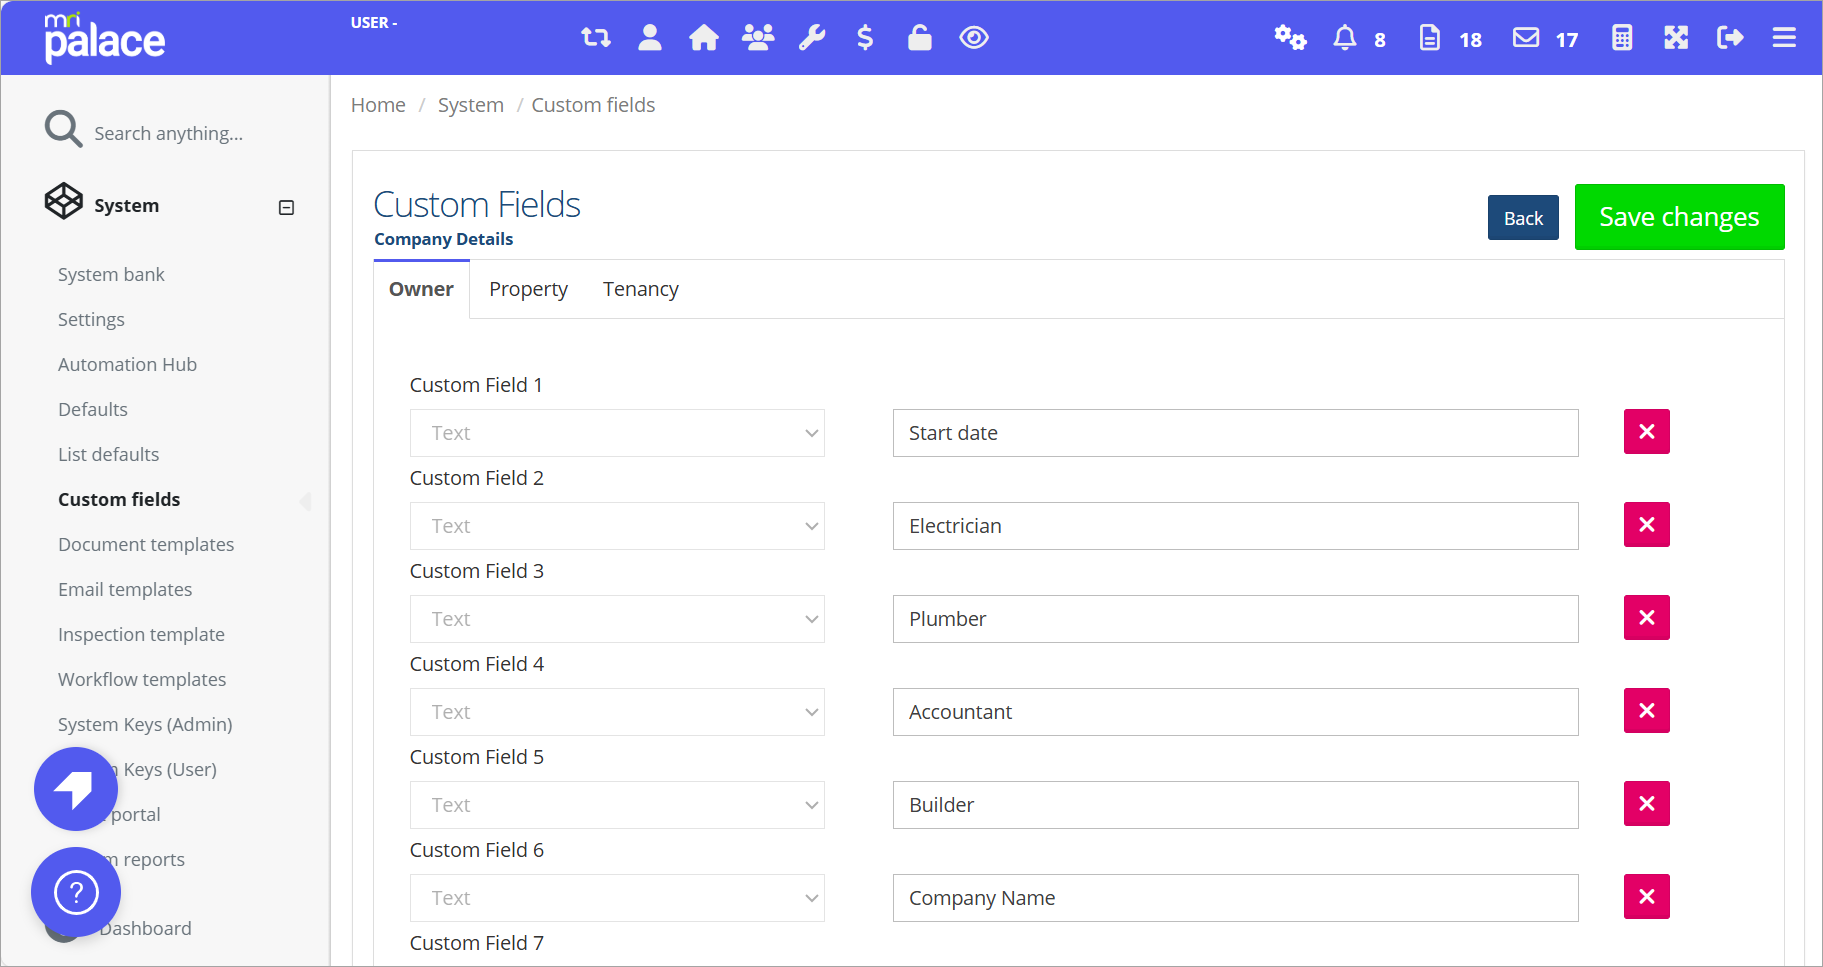Open Custom Field 4 type dropdown

pos(617,712)
